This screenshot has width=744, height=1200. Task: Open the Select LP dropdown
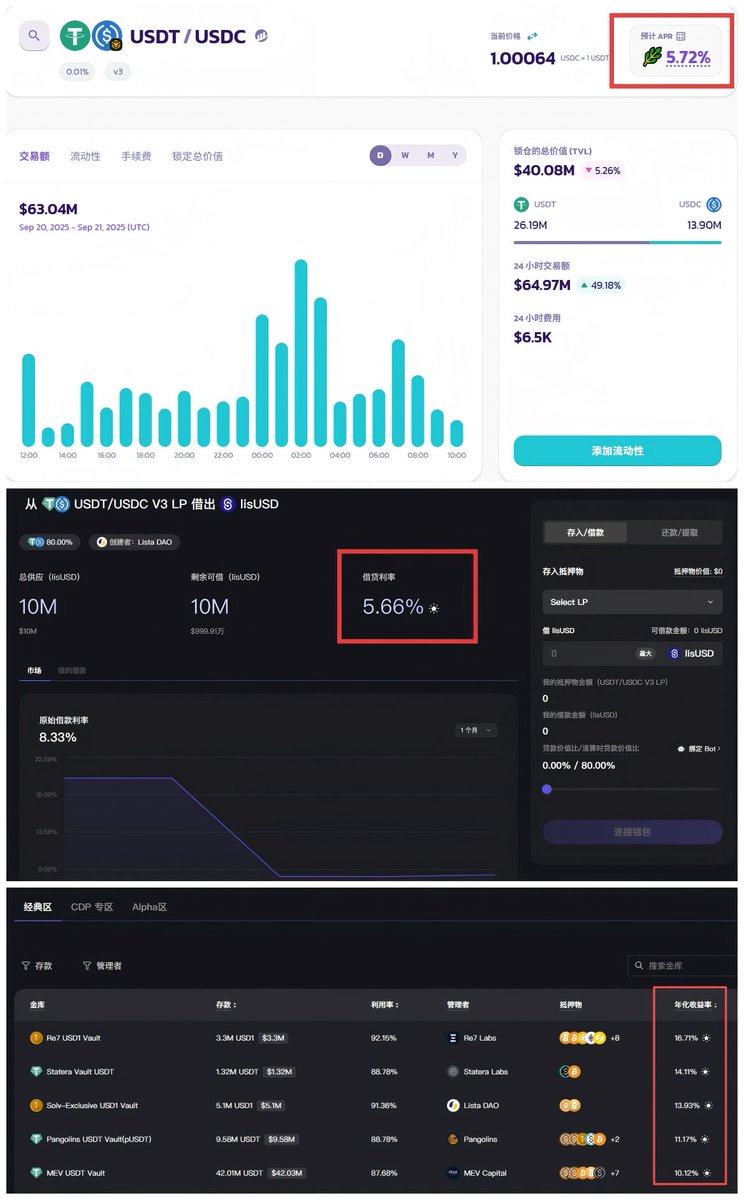(x=632, y=602)
